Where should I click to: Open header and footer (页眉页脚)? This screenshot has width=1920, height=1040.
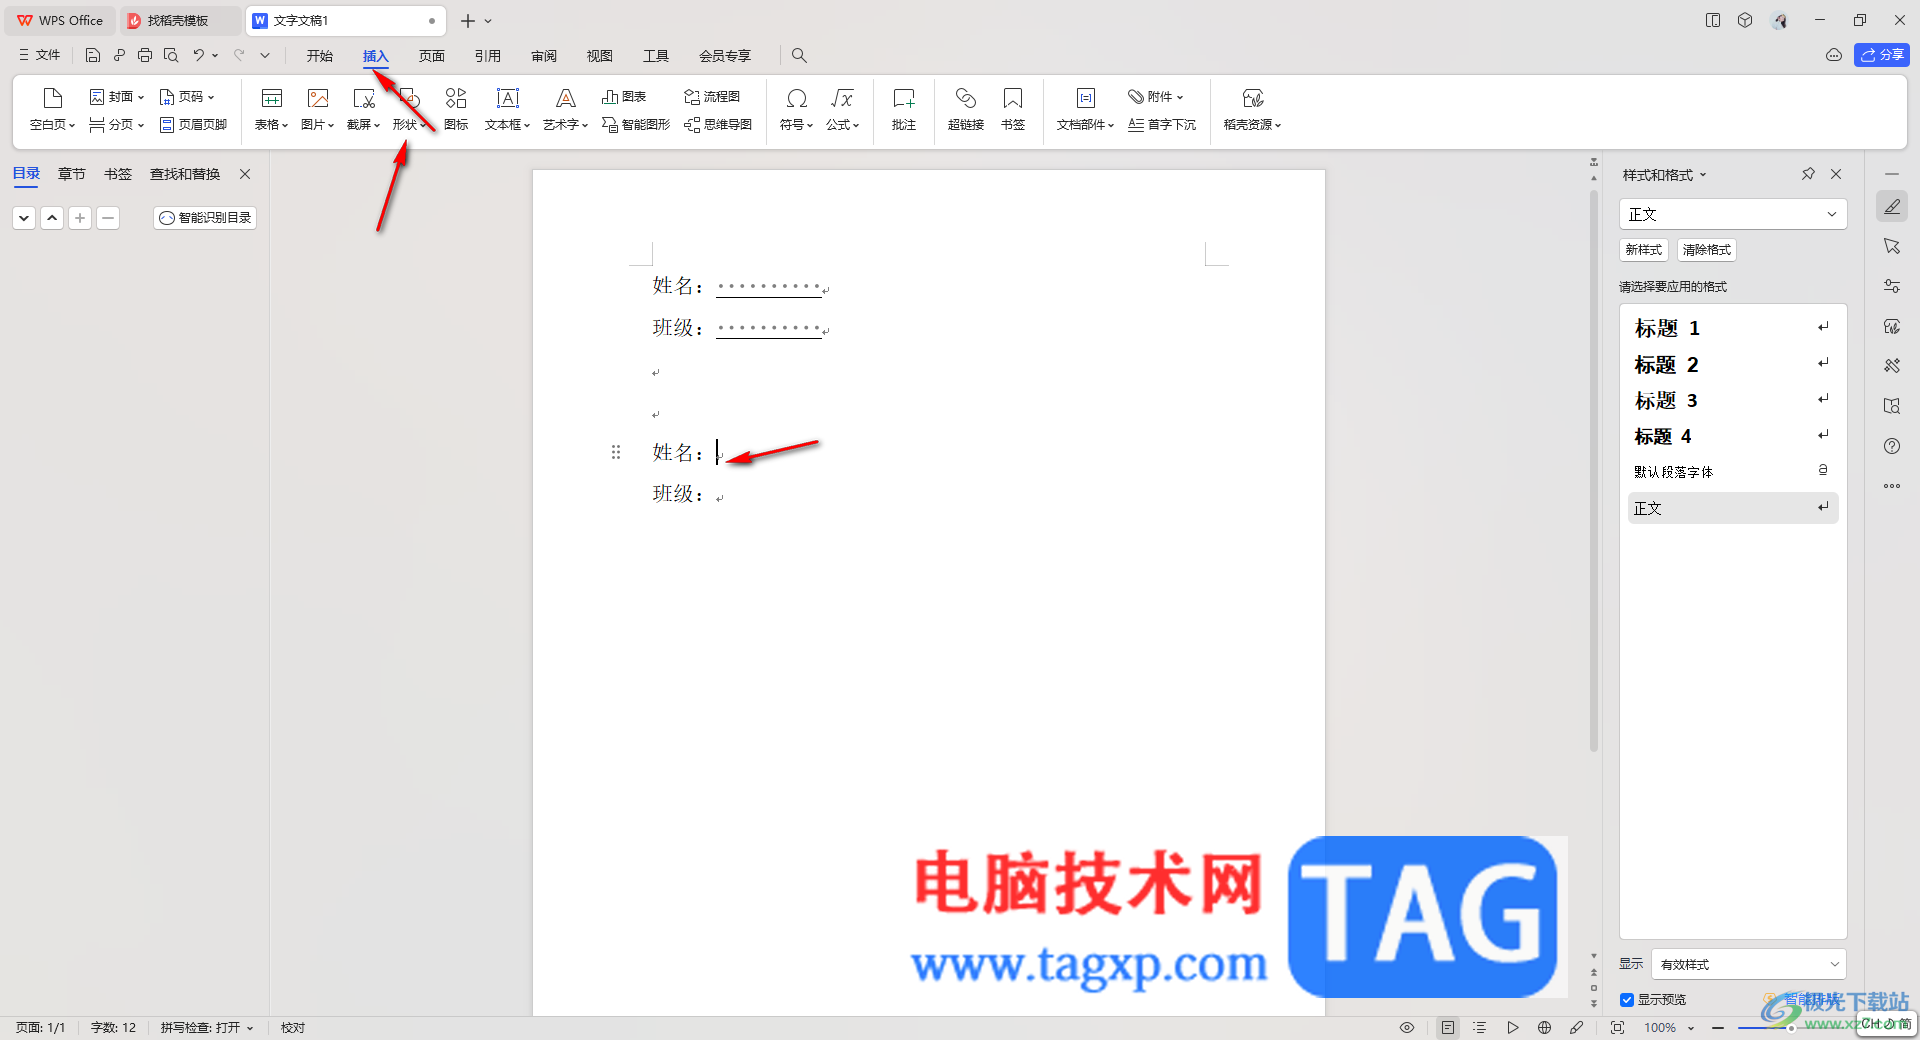tap(193, 125)
